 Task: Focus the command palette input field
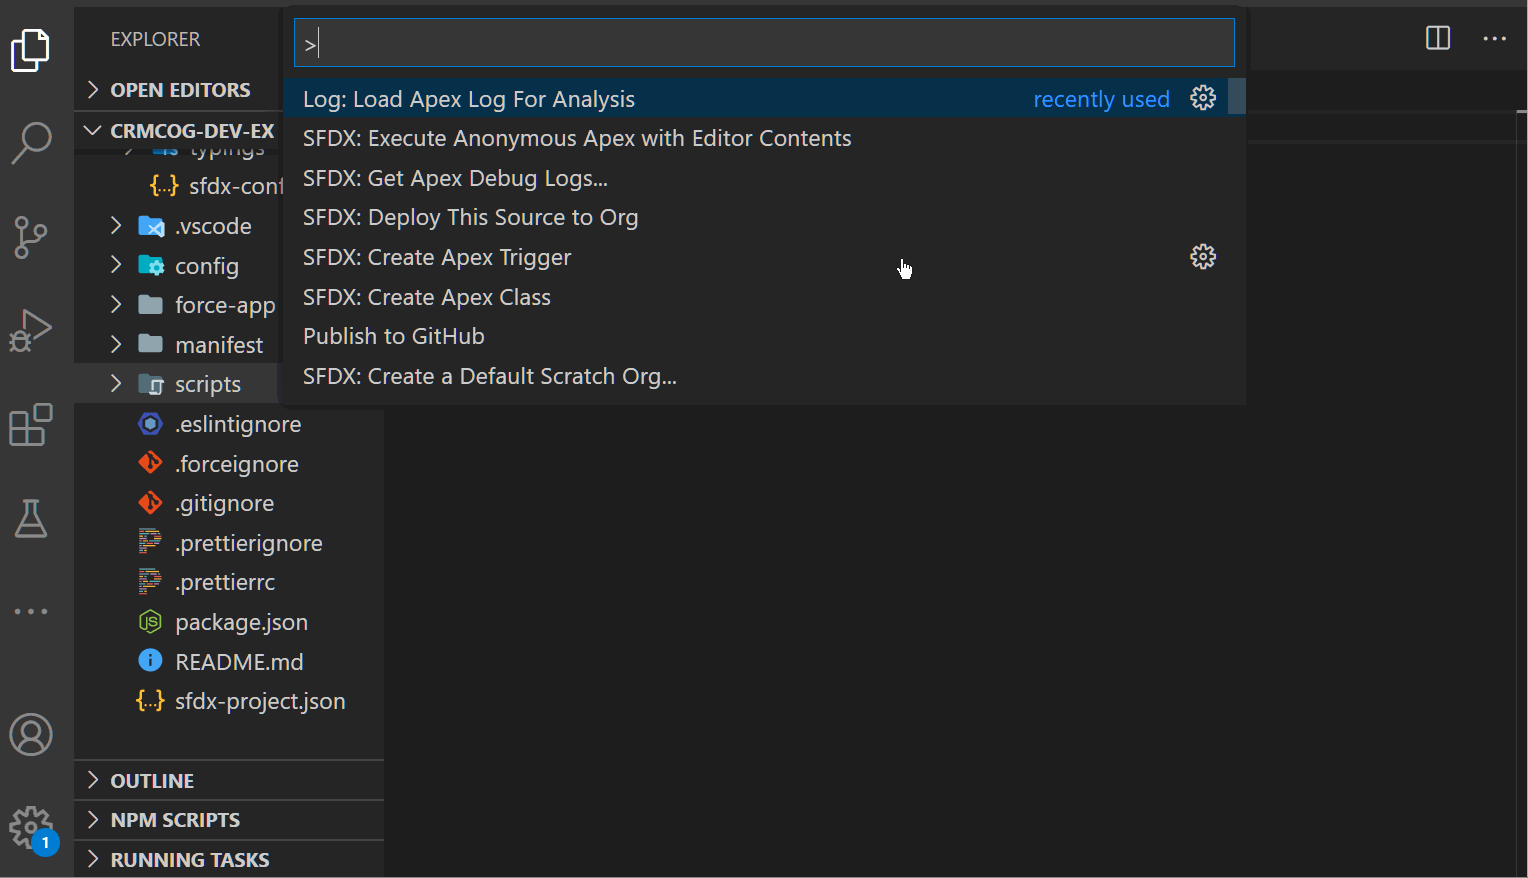pos(764,43)
